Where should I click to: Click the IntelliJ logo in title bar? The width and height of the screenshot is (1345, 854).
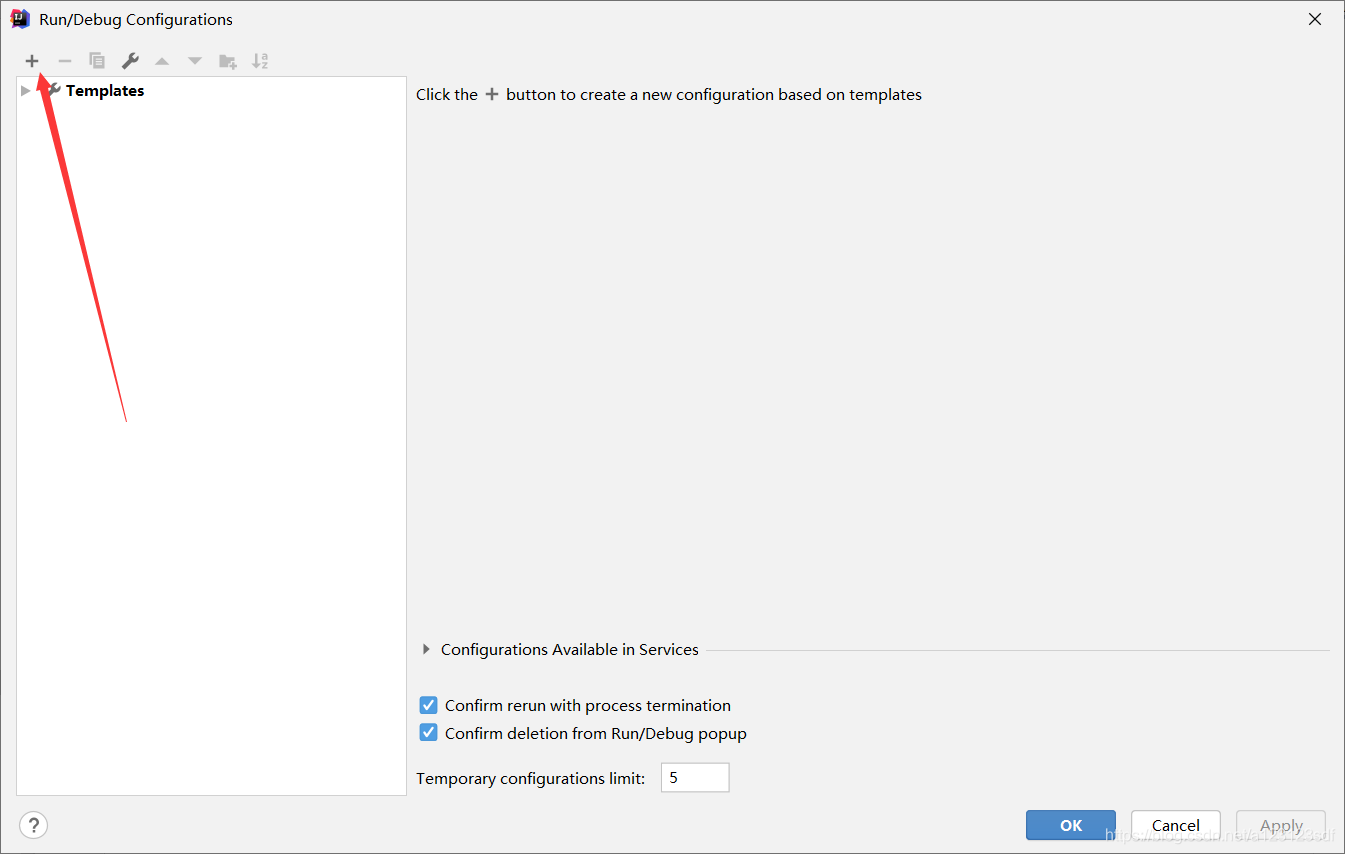coord(20,19)
